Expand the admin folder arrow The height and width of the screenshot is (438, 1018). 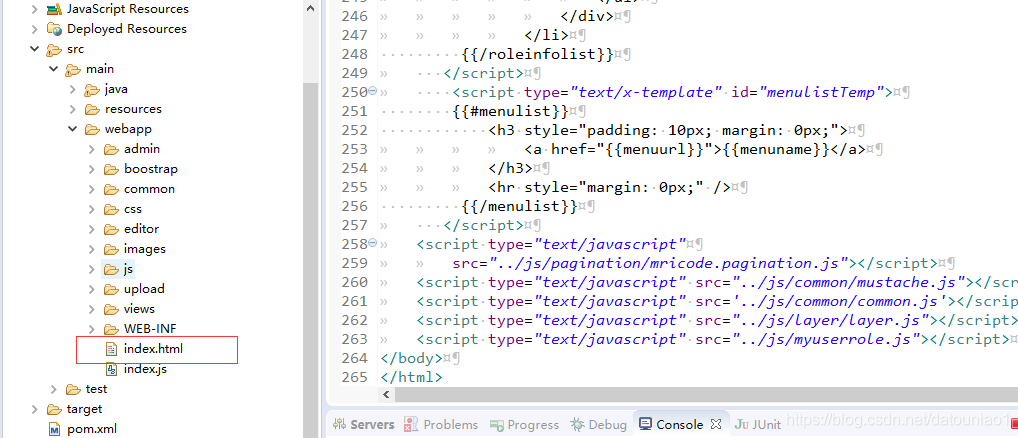tap(92, 149)
